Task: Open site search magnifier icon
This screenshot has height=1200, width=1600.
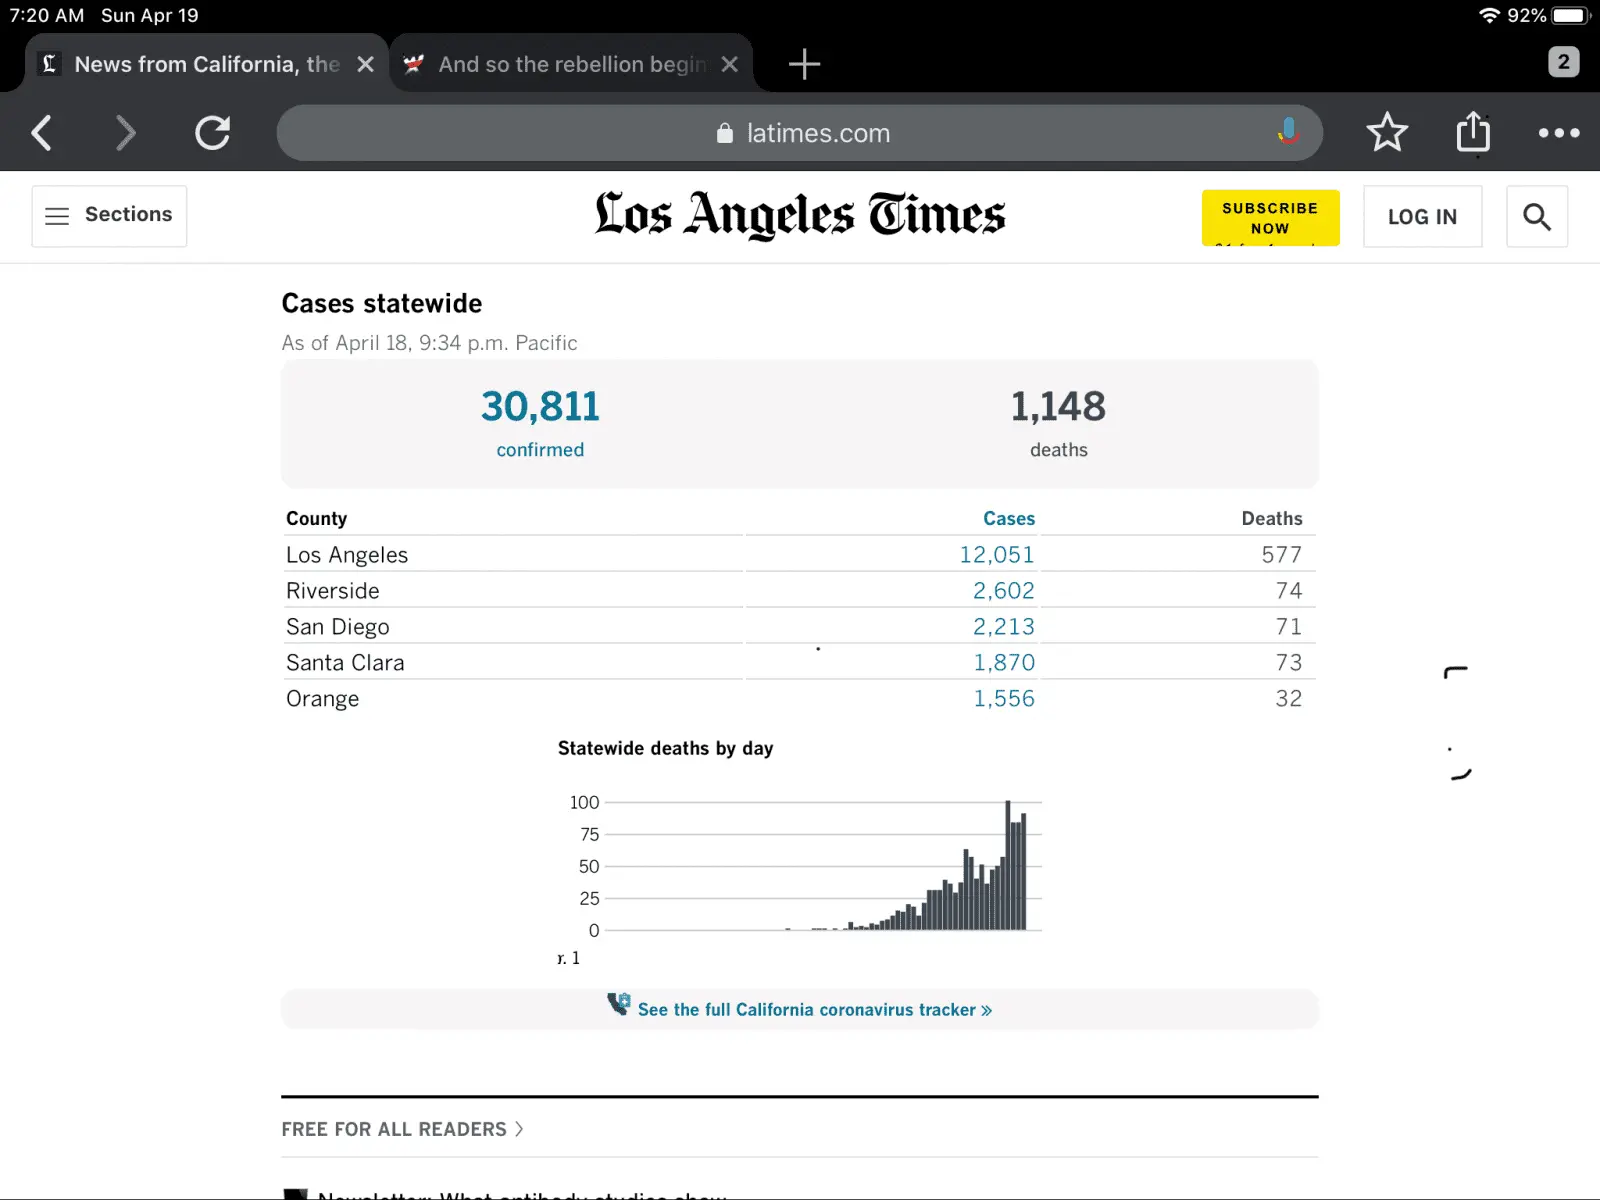Action: click(x=1537, y=216)
